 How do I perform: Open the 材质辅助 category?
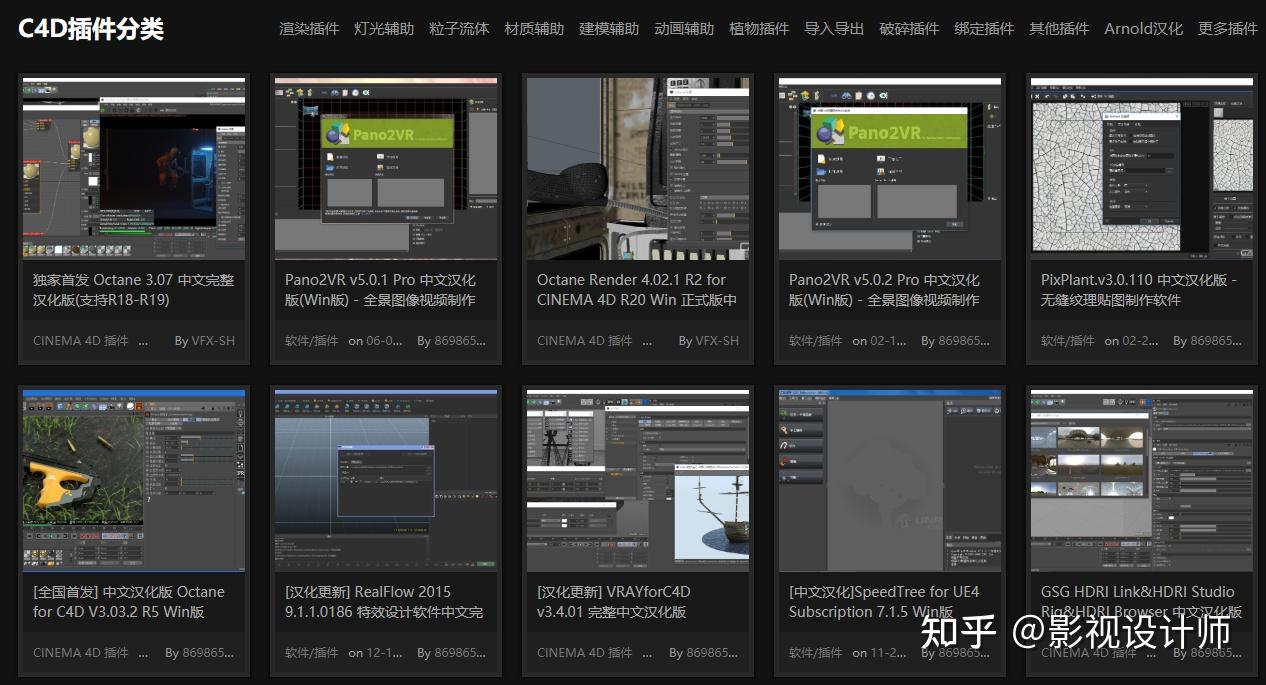point(534,29)
